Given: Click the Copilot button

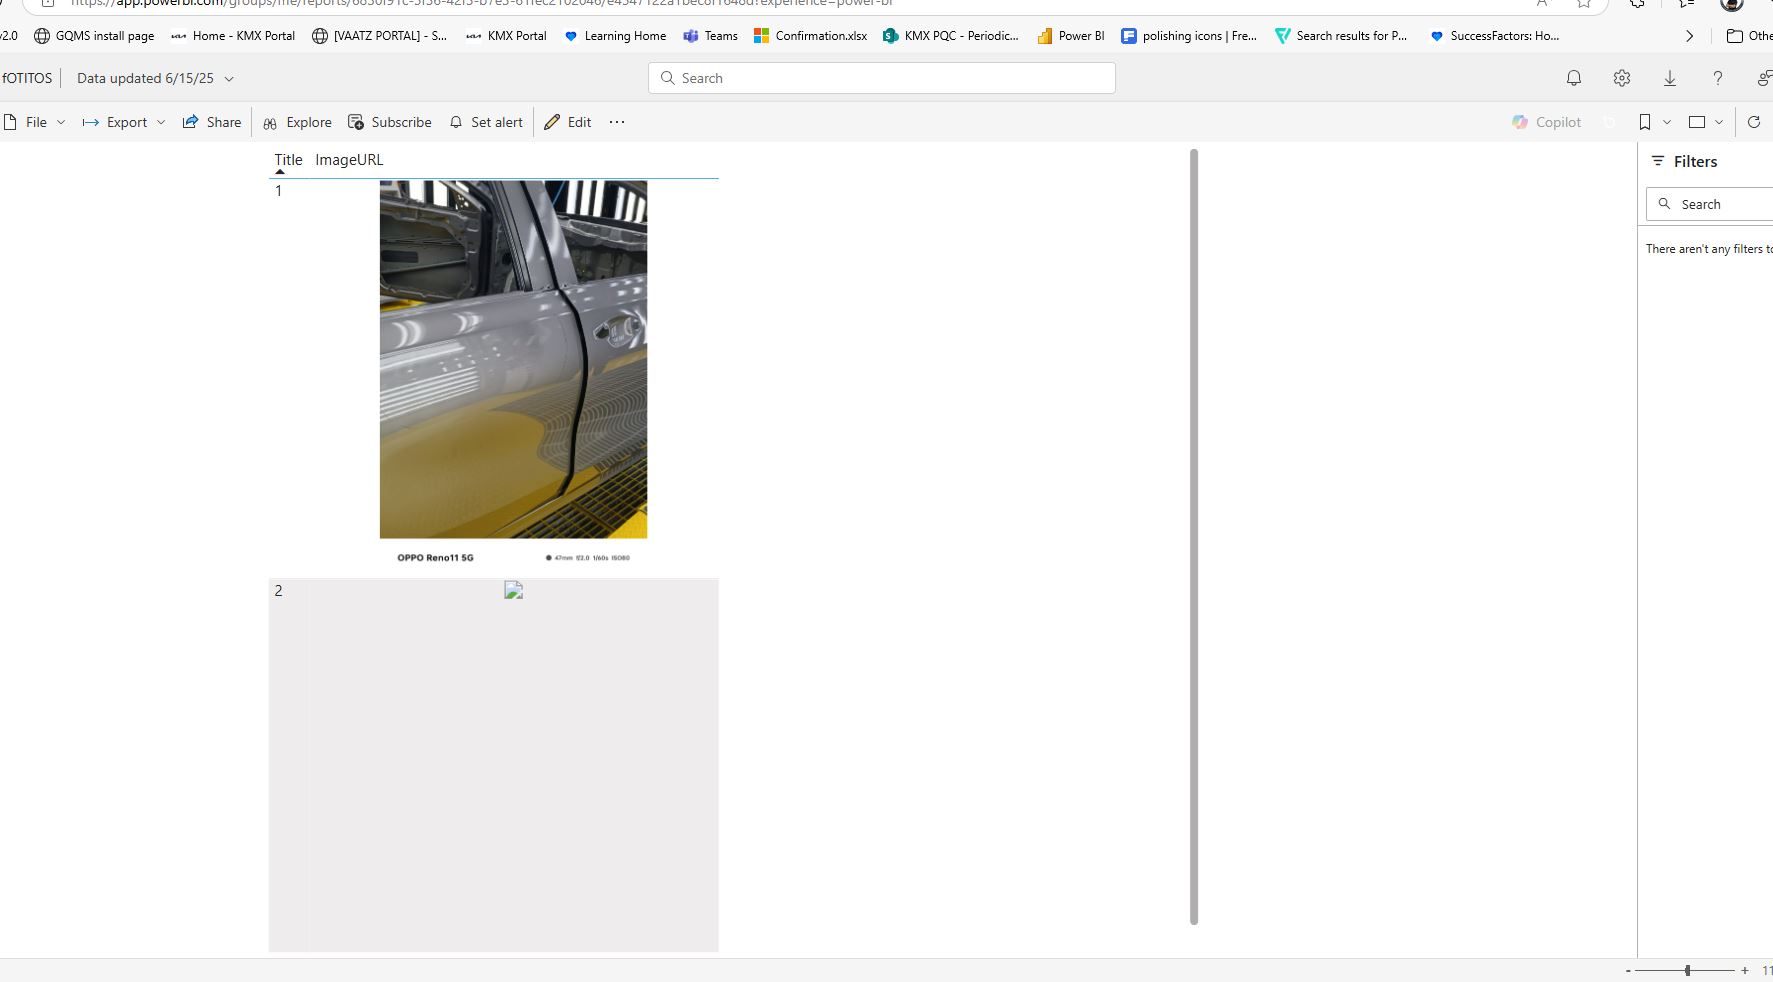Looking at the screenshot, I should click(x=1547, y=122).
